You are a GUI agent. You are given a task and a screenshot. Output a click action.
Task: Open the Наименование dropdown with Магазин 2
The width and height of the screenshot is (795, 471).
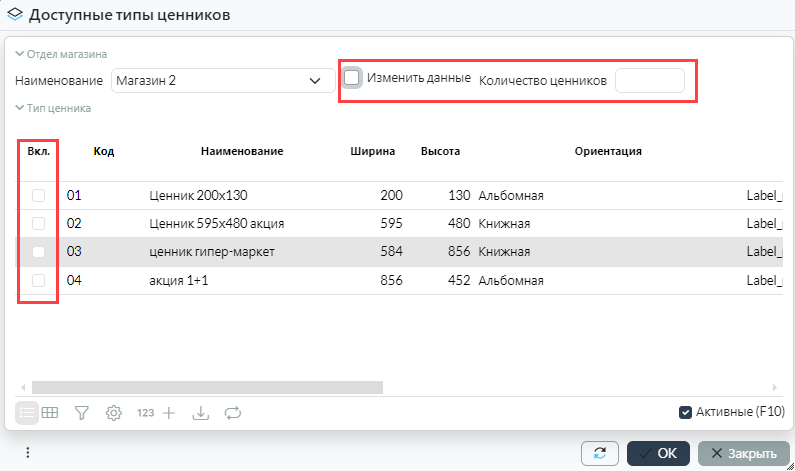tap(222, 80)
